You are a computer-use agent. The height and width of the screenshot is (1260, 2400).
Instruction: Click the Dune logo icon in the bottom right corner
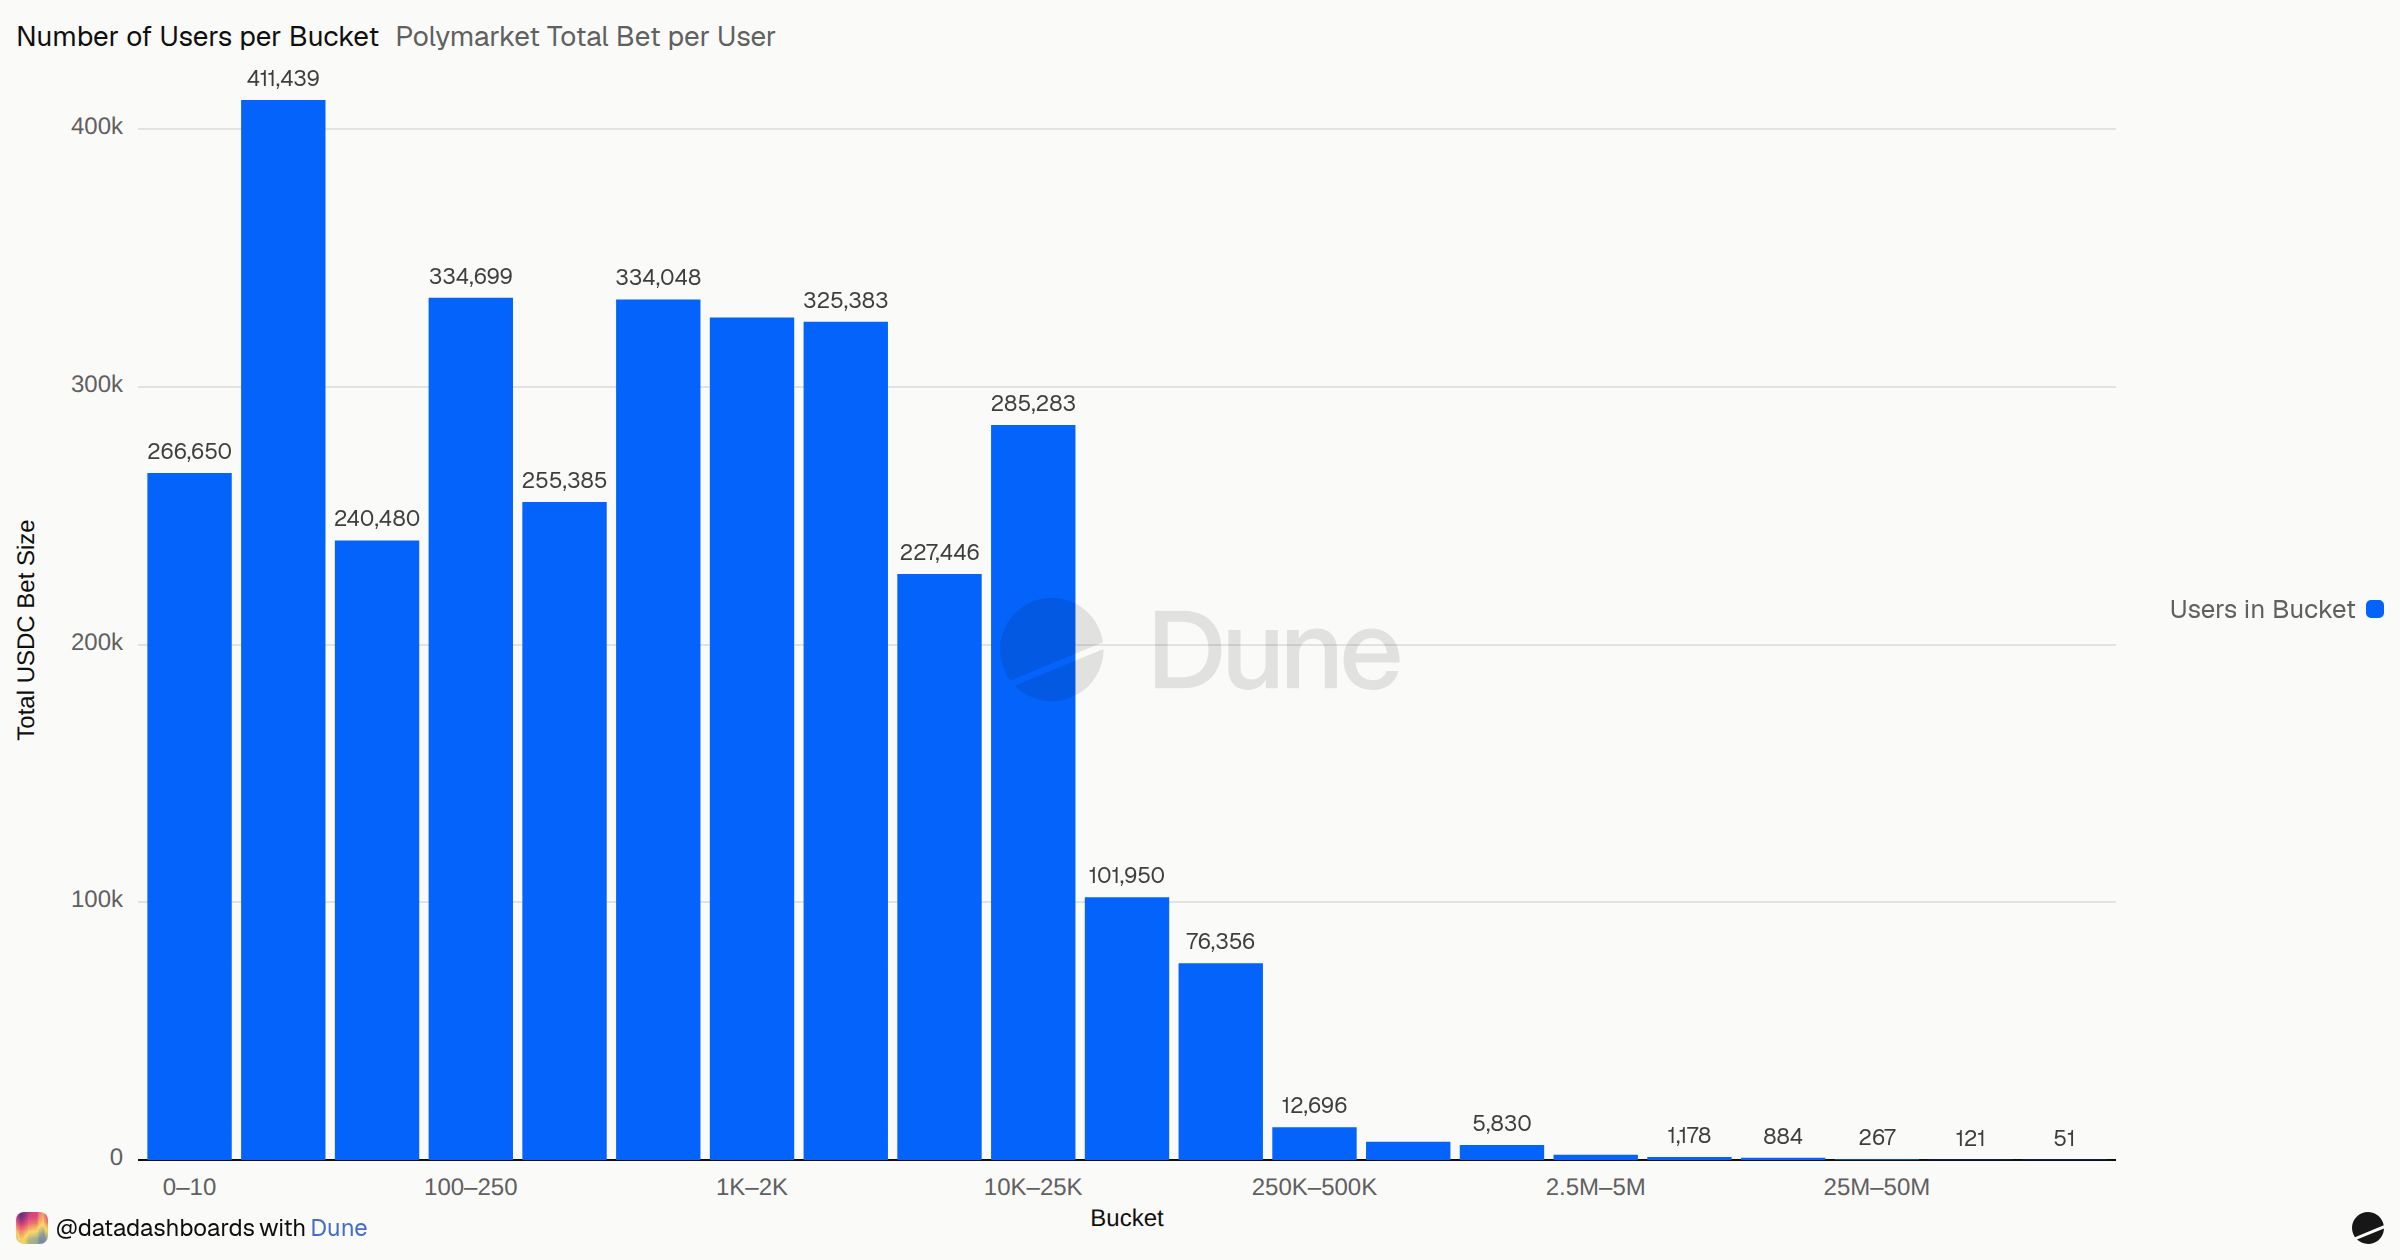[2367, 1228]
